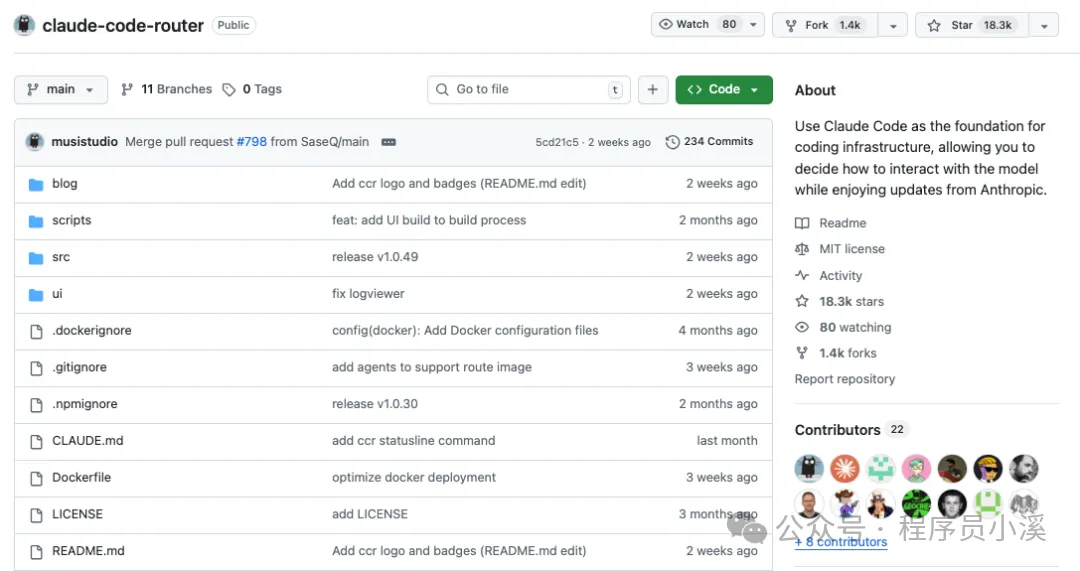
Task: Click the file icon for .gitignore
Action: pos(36,368)
